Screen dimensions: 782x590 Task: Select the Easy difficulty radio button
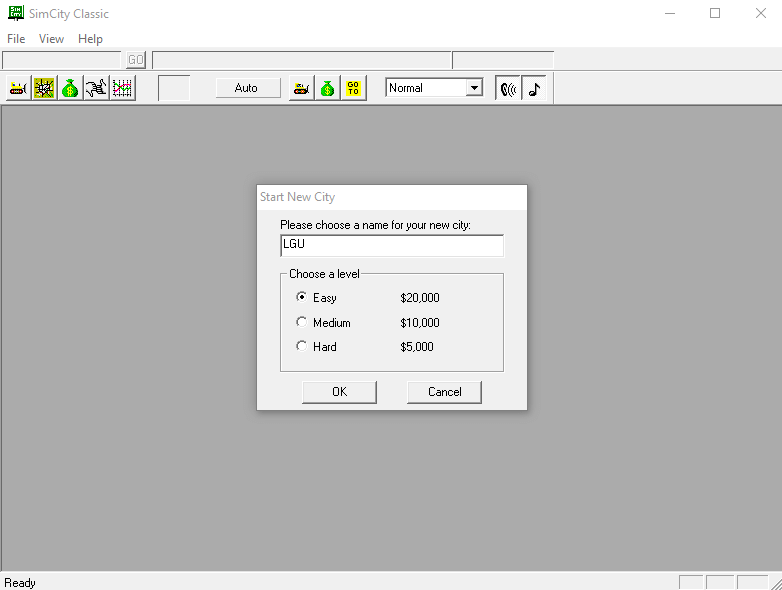[x=301, y=297]
